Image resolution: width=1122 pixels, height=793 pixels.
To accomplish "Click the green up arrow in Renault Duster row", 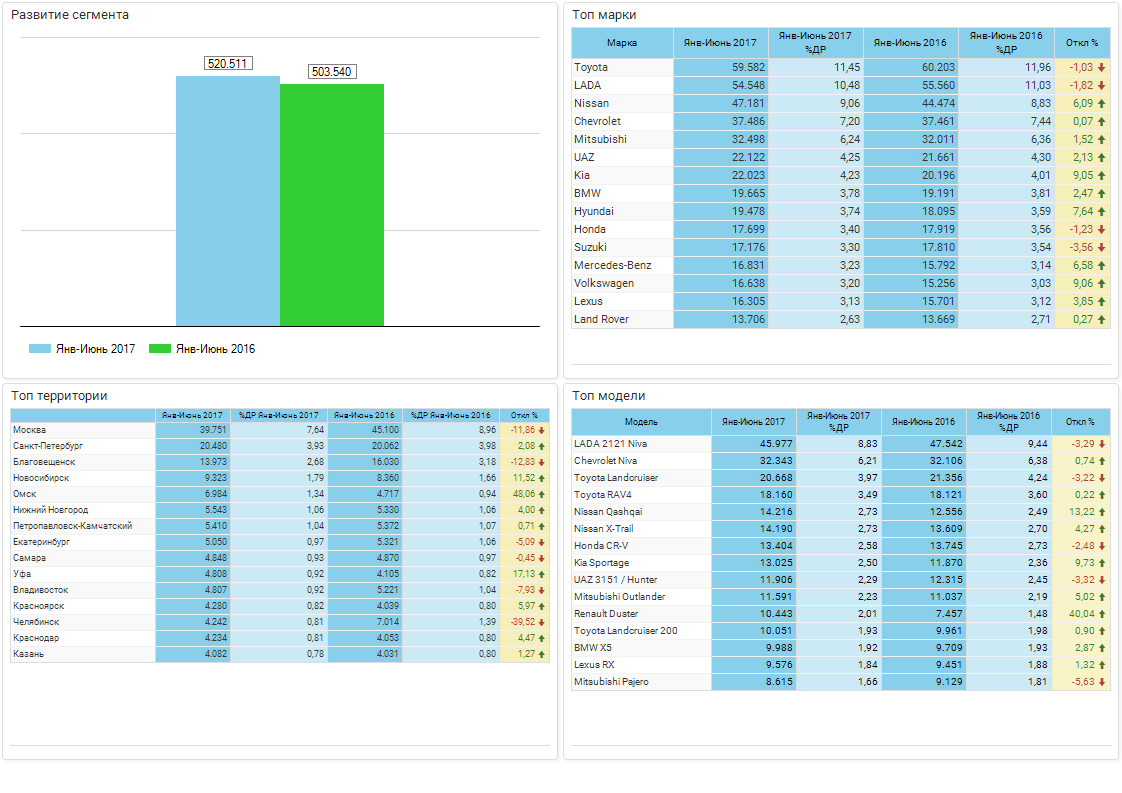I will (1102, 614).
